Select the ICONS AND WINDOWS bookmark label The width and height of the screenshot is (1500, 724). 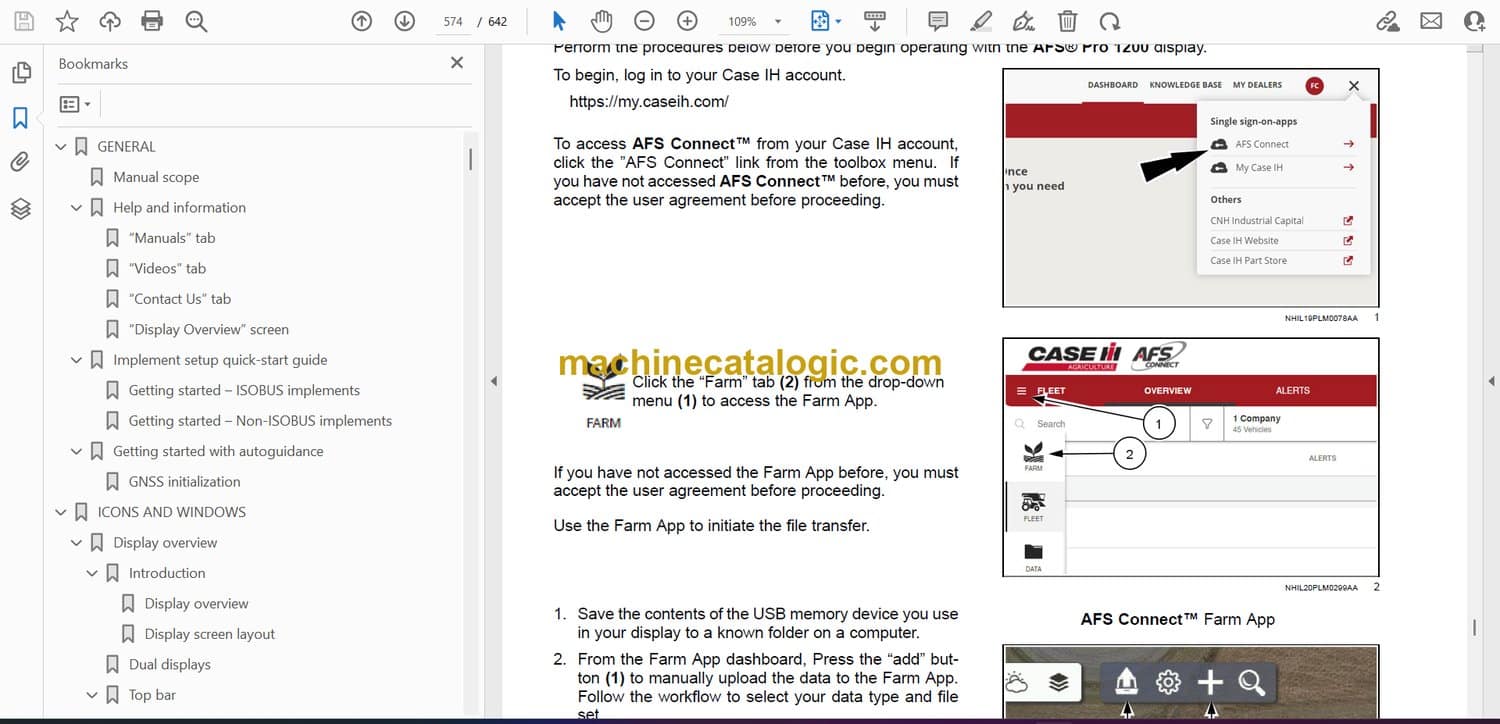171,512
